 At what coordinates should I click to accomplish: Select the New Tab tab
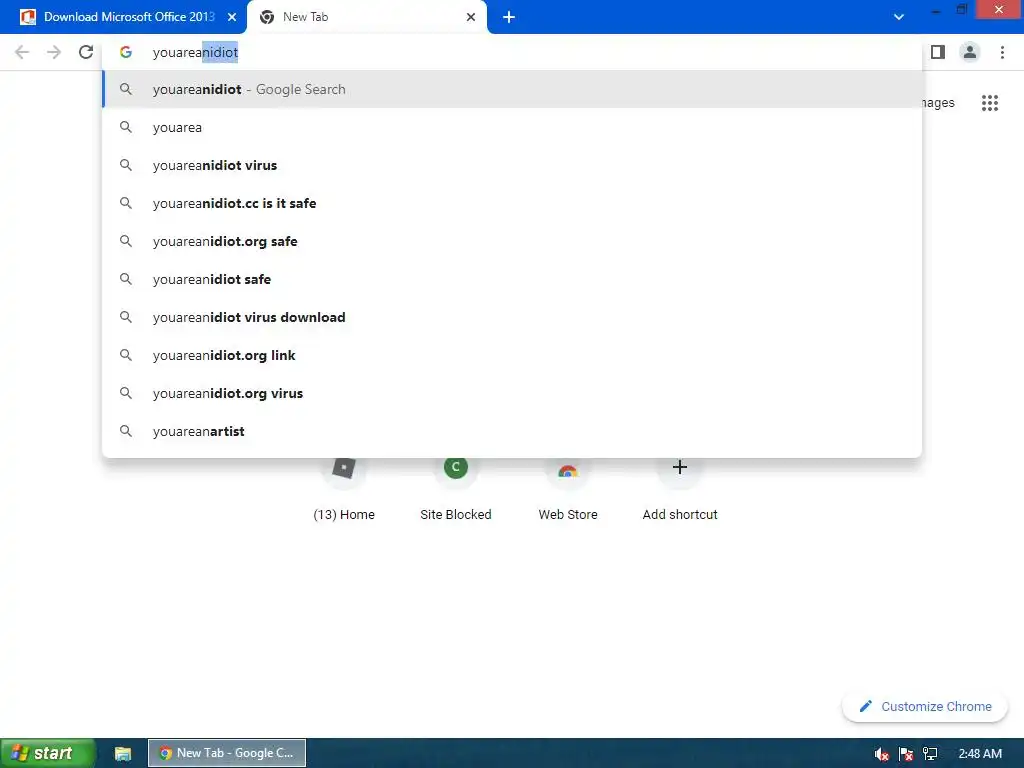pos(366,17)
